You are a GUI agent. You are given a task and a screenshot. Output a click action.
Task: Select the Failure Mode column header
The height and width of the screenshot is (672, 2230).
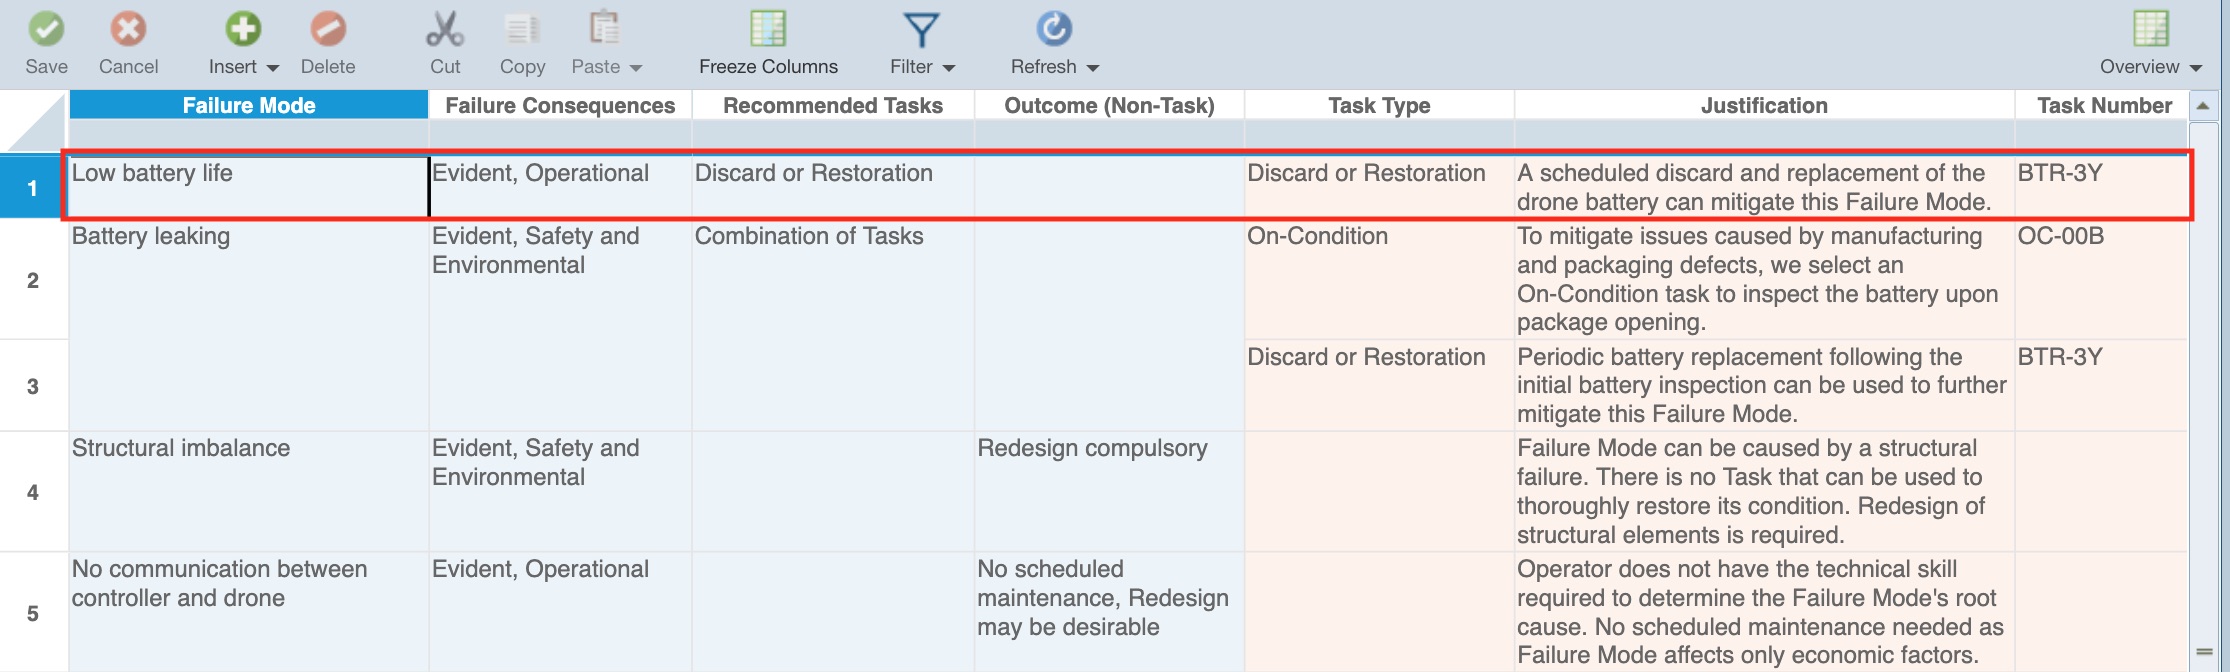249,105
